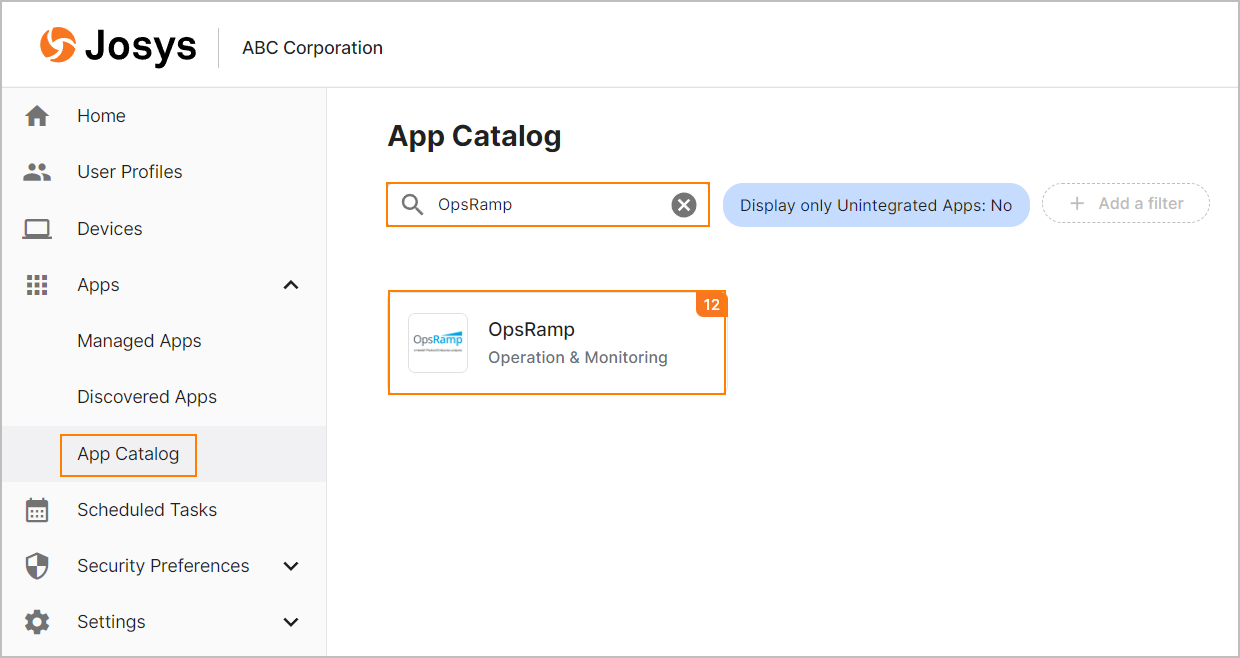Click the Devices laptop icon
Image resolution: width=1240 pixels, height=658 pixels.
click(37, 229)
